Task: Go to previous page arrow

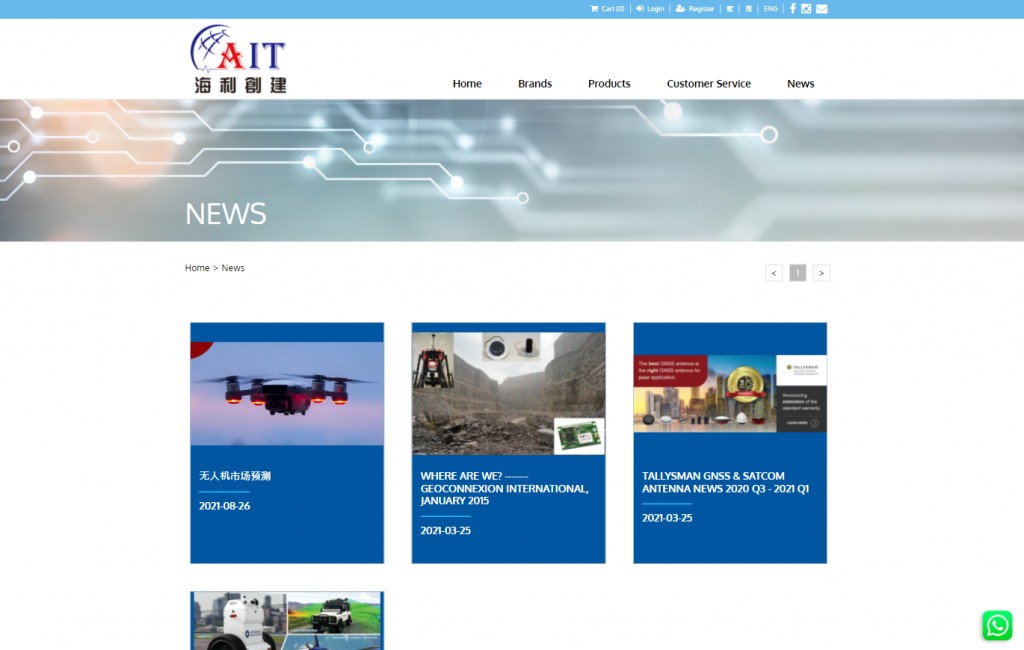Action: (x=773, y=273)
